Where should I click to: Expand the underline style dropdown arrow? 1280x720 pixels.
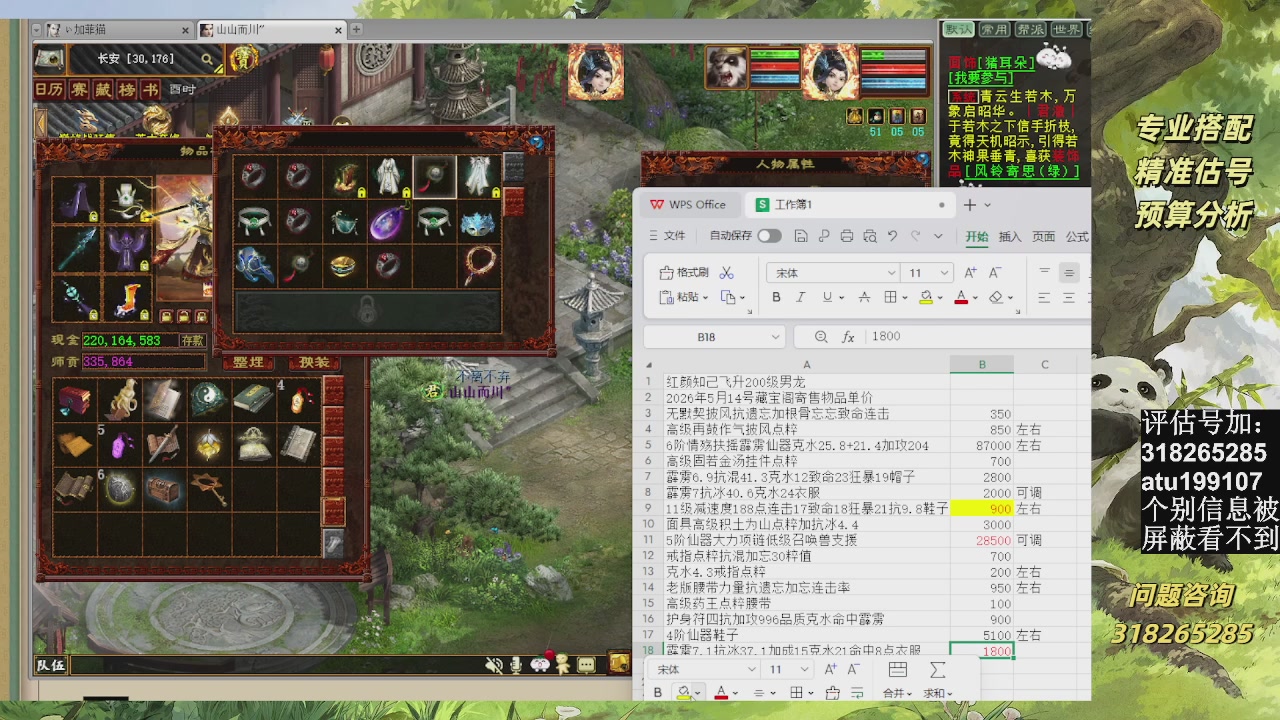842,298
